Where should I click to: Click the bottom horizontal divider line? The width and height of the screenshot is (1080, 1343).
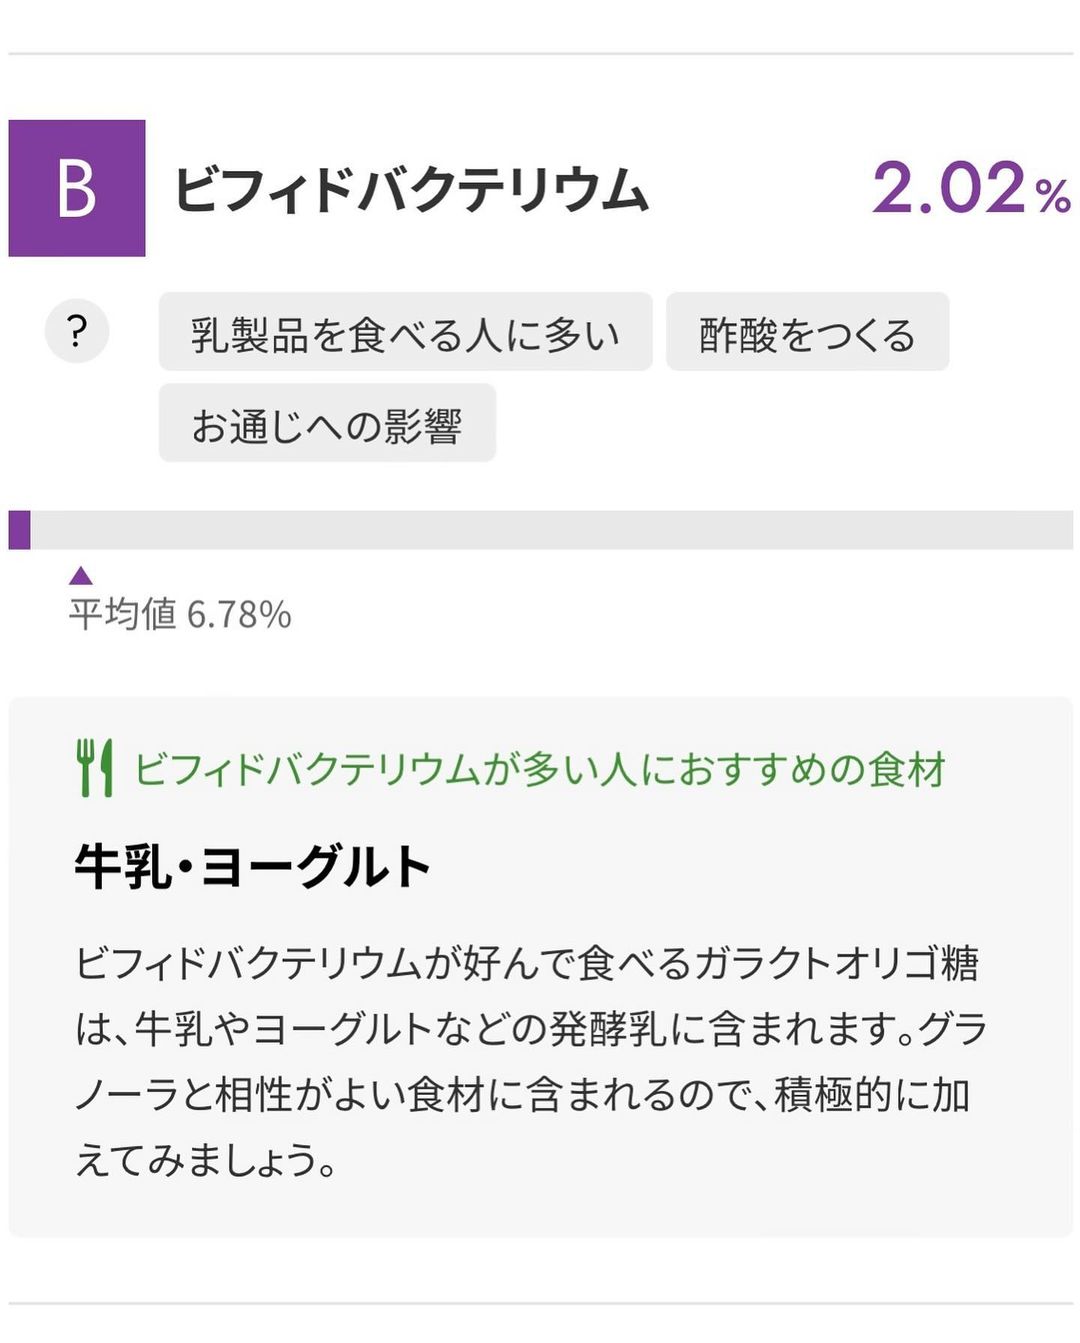(x=540, y=1303)
